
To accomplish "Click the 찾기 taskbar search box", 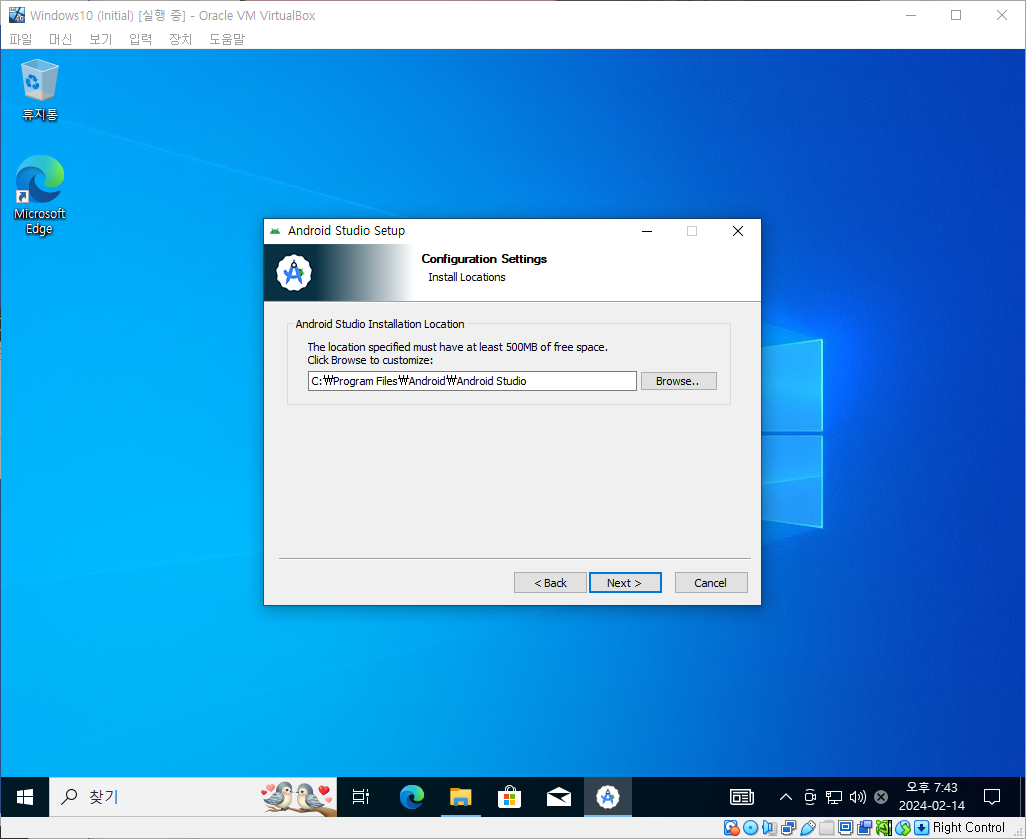I will click(193, 796).
